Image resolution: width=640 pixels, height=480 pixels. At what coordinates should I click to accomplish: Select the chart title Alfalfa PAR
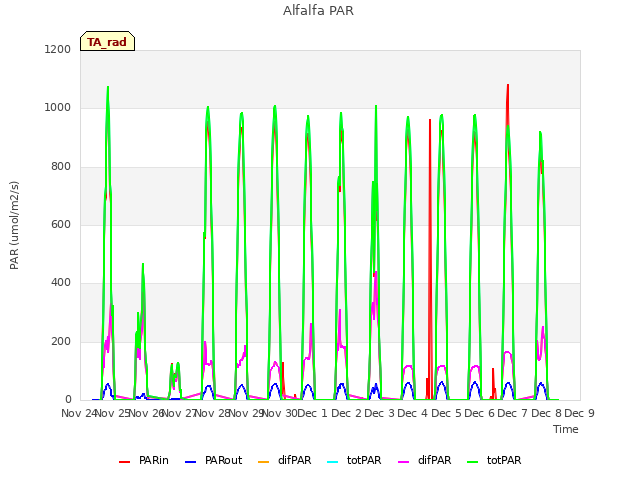coord(318,10)
